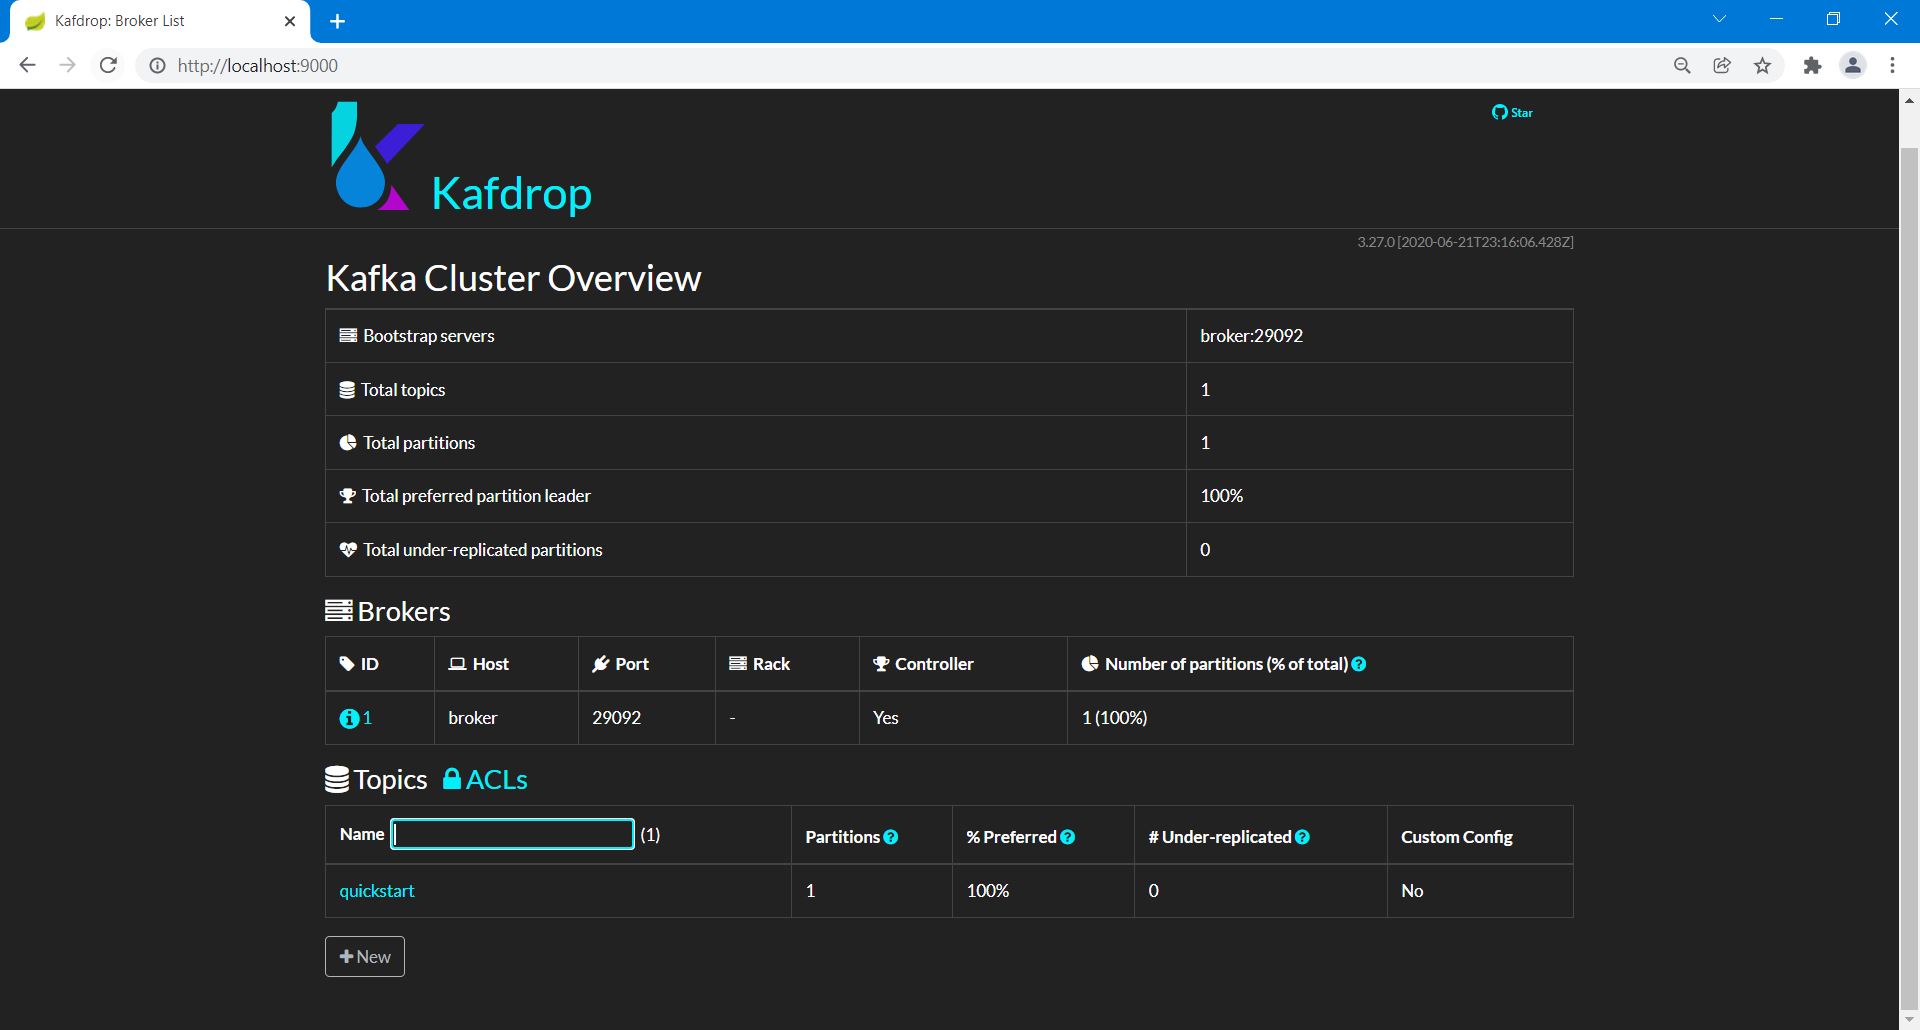1920x1030 pixels.
Task: Open Chrome three-dot menu
Action: 1892,65
